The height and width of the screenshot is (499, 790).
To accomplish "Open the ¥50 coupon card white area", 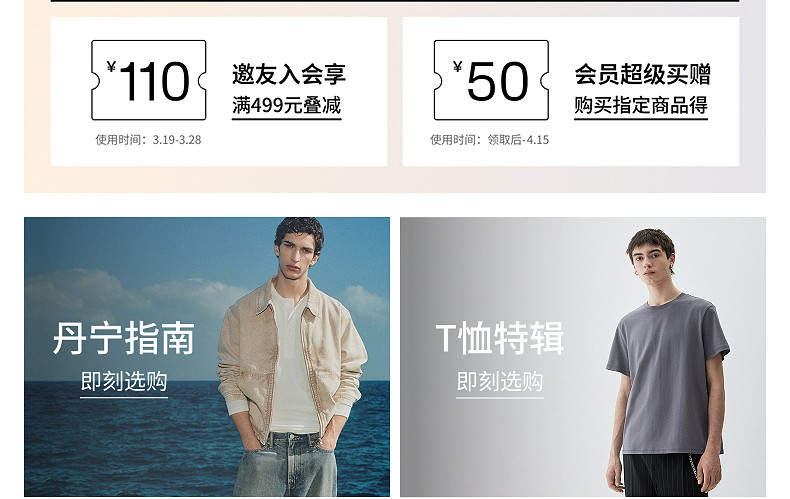I will click(571, 92).
